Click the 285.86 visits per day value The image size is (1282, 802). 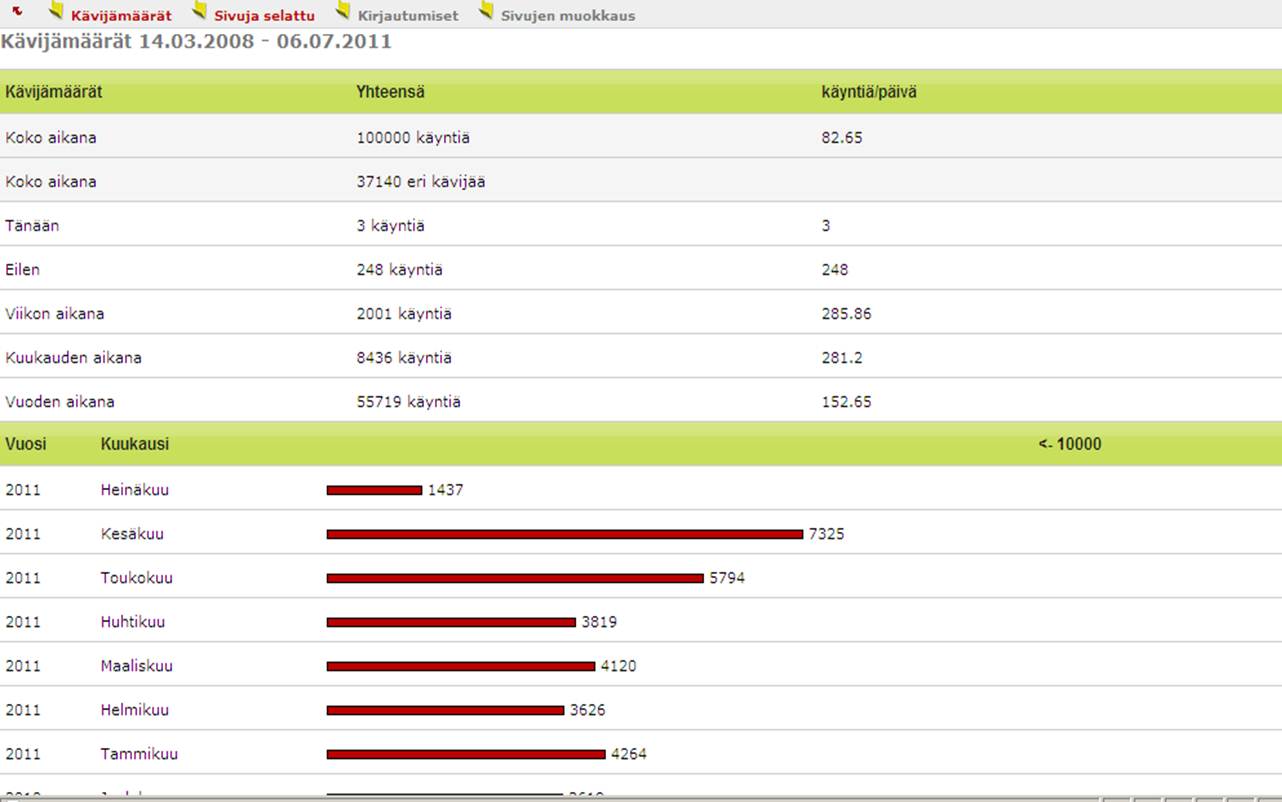click(x=846, y=314)
